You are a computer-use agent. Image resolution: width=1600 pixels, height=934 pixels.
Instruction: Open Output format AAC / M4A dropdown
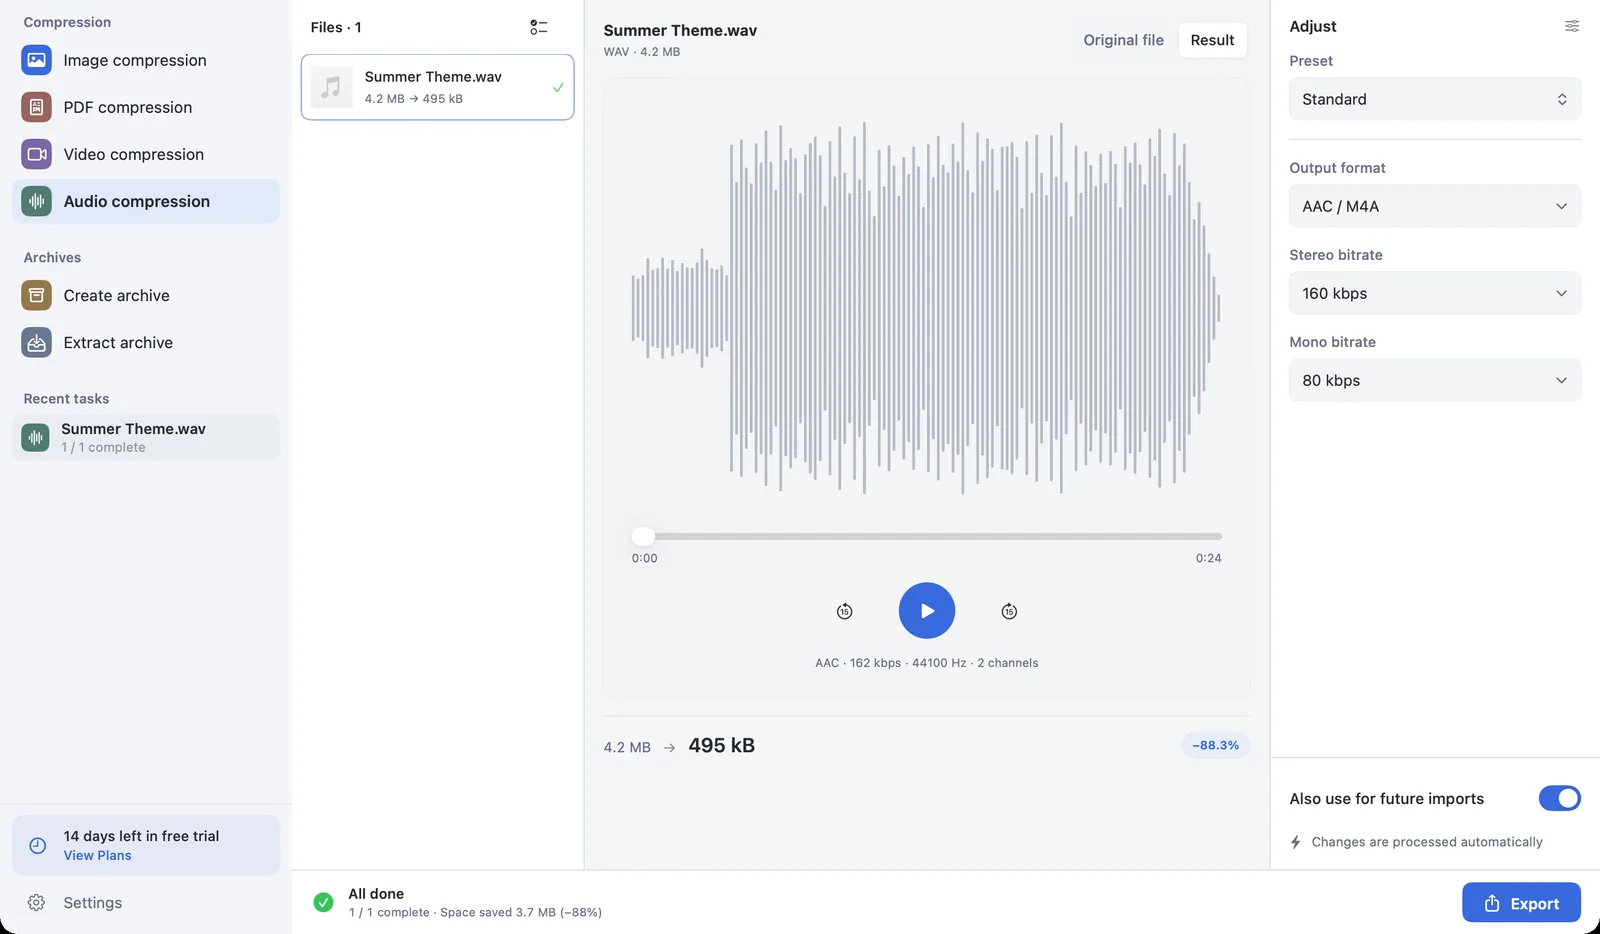[x=1435, y=206]
